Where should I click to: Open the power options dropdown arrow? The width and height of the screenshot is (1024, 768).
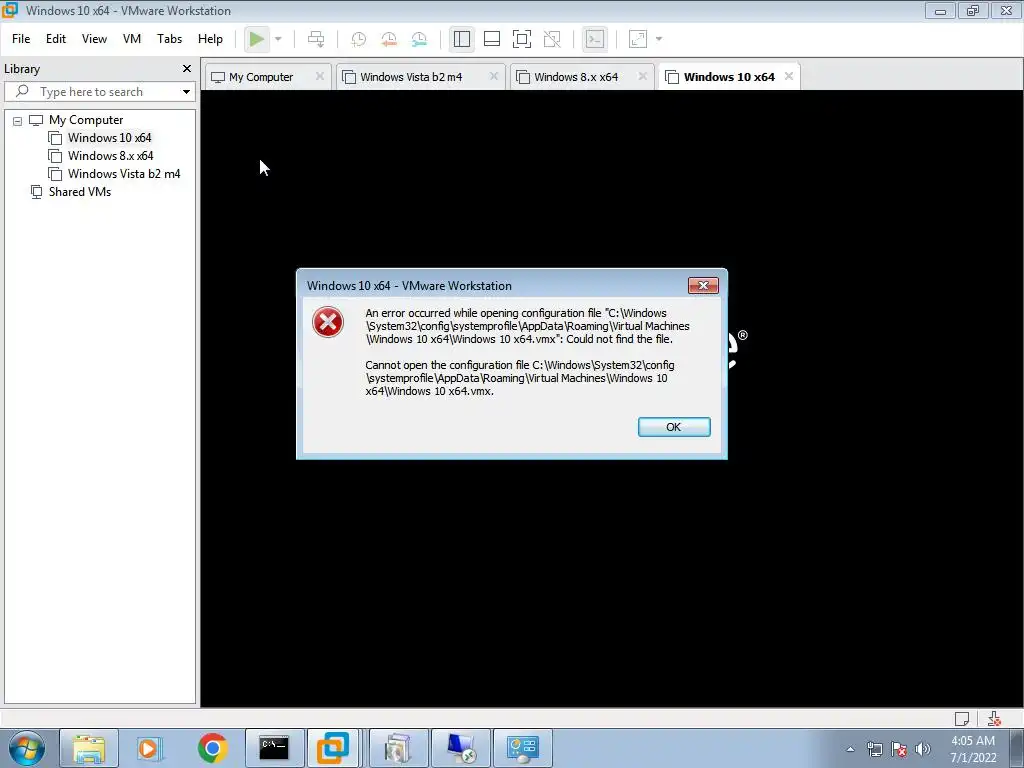pos(278,39)
